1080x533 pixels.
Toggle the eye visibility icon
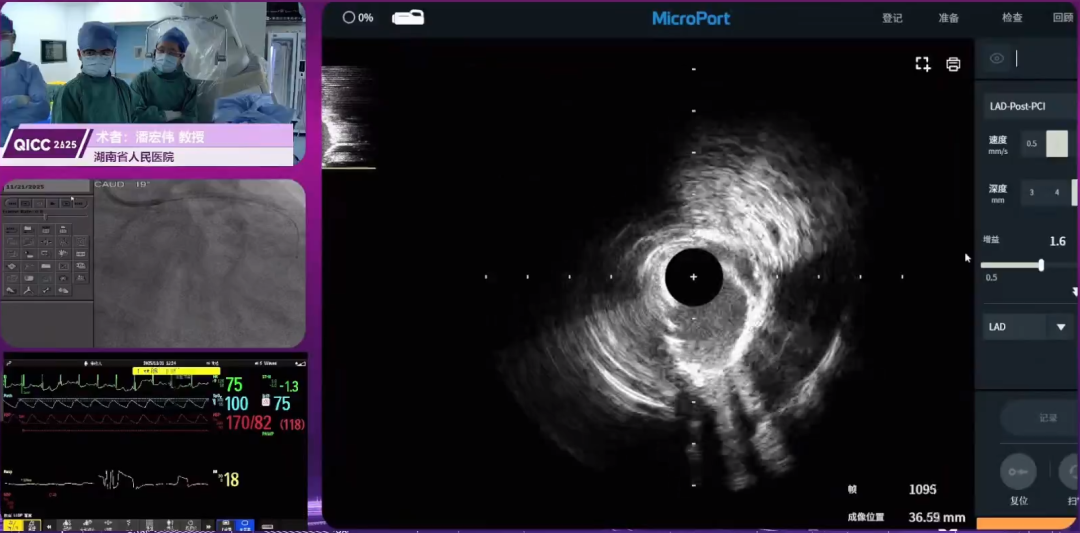click(x=996, y=59)
